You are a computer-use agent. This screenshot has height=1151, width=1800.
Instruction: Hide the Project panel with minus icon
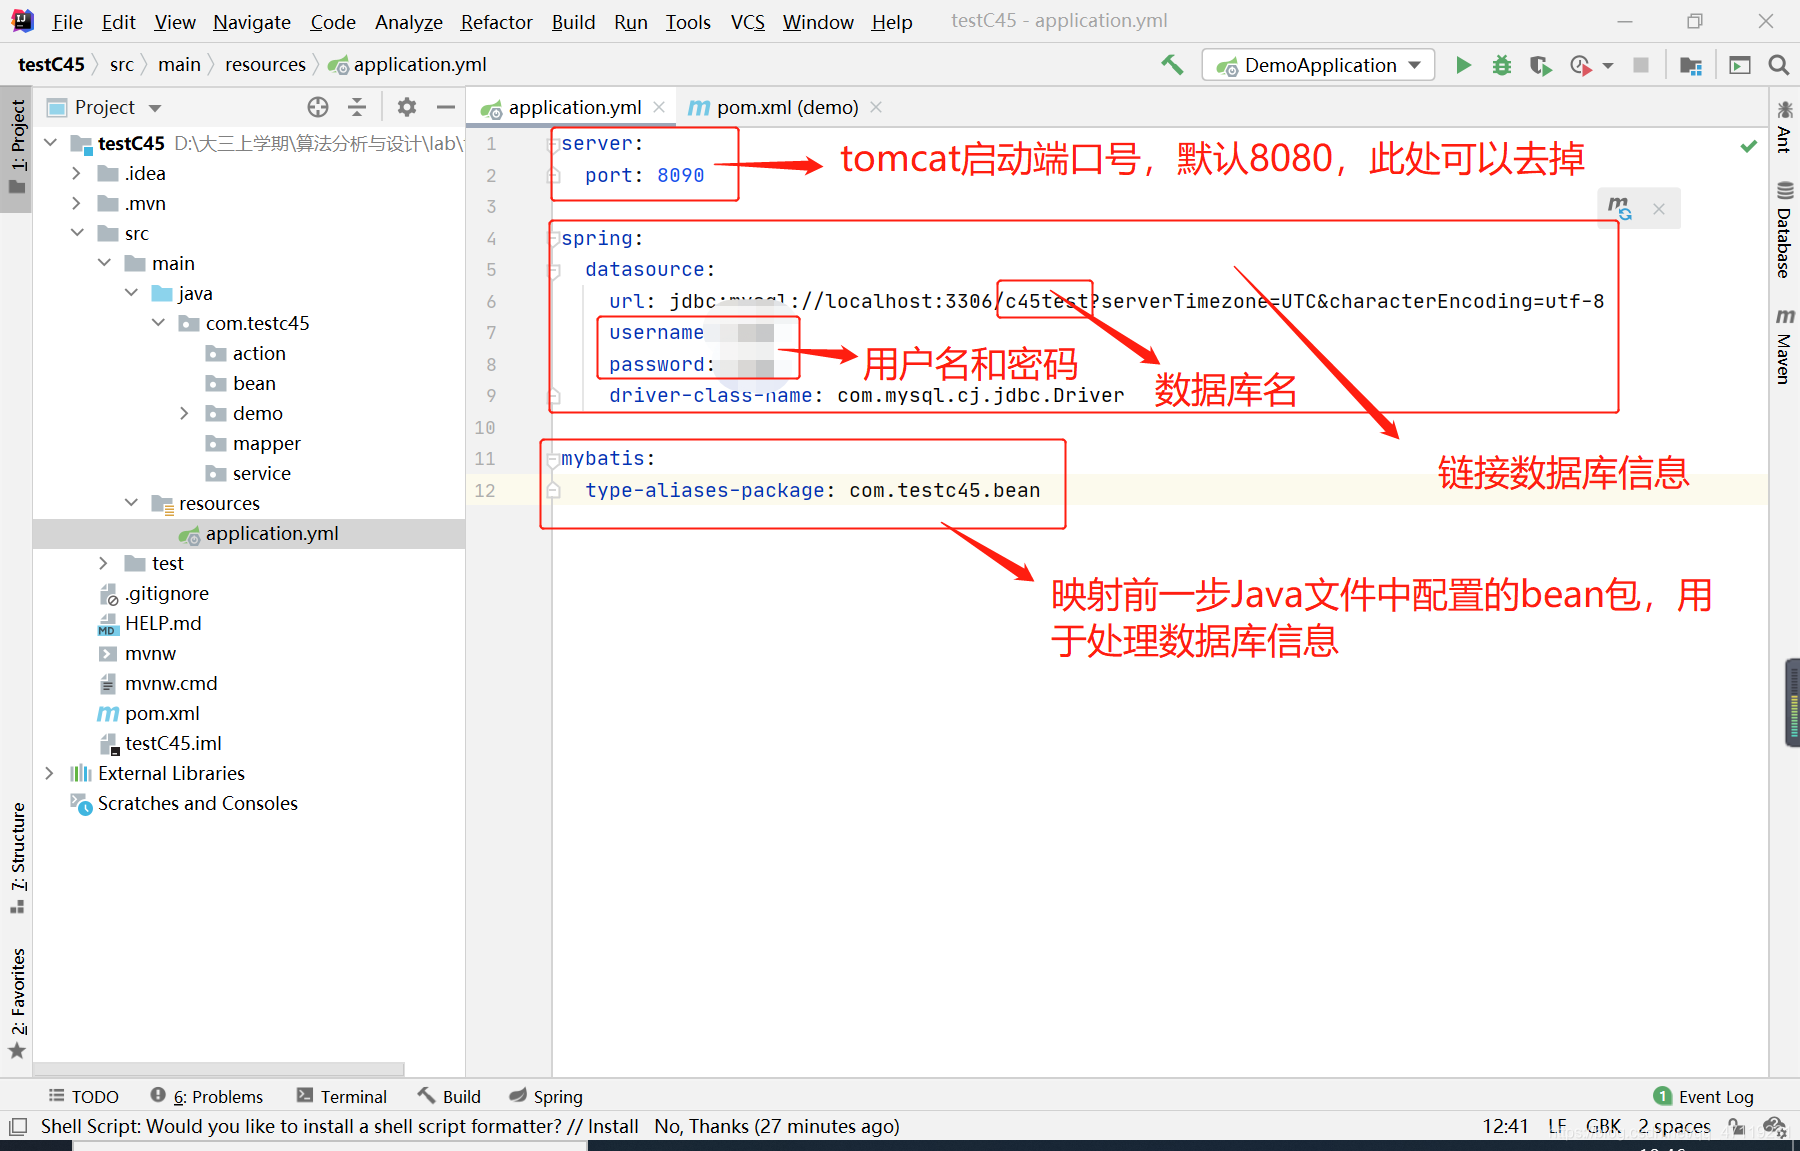[446, 107]
